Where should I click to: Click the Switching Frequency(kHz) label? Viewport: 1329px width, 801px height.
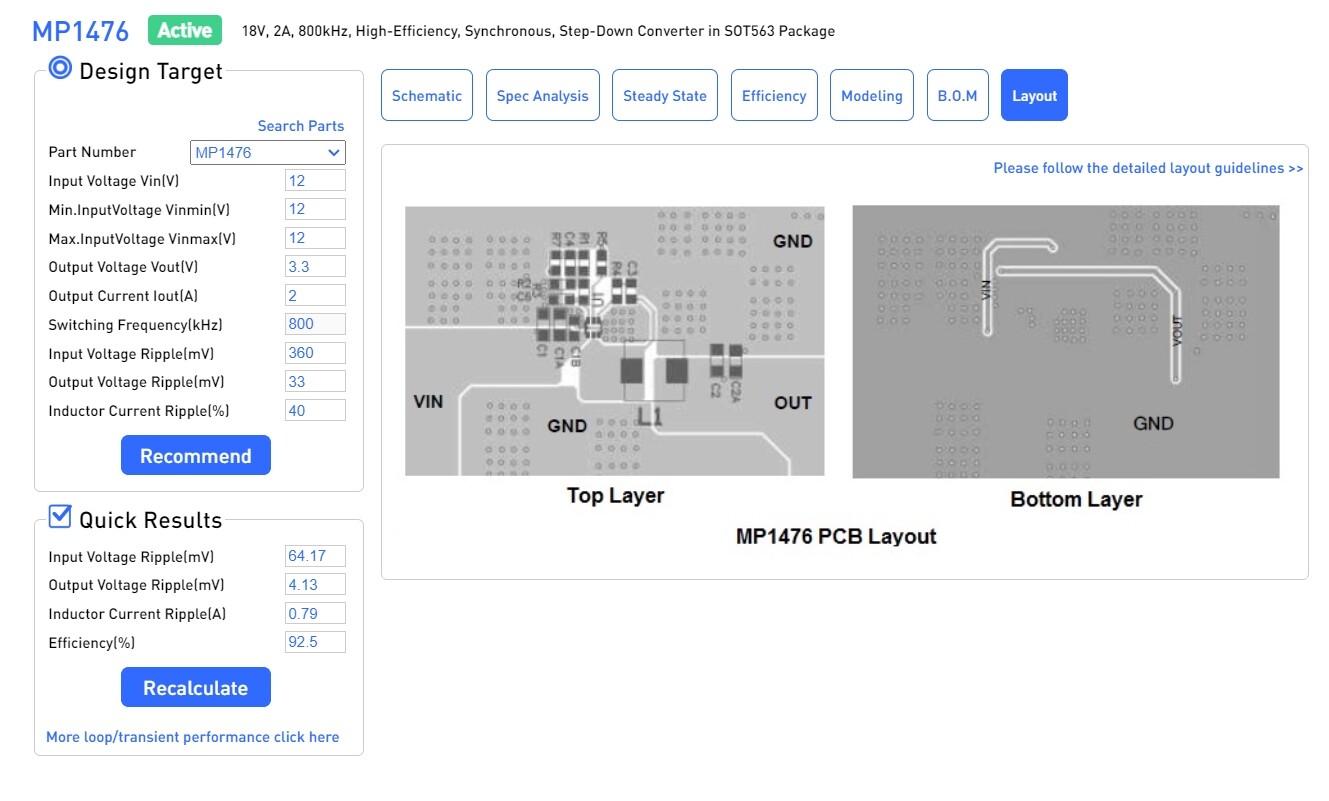135,325
